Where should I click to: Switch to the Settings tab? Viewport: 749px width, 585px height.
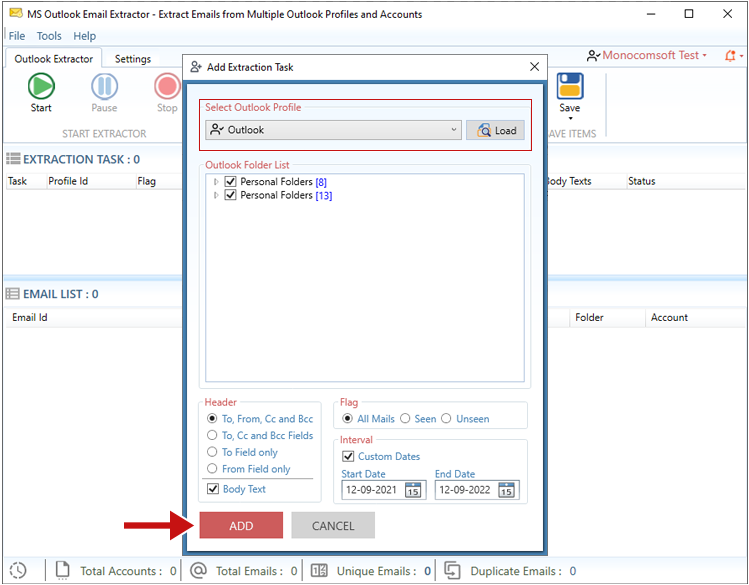(133, 59)
